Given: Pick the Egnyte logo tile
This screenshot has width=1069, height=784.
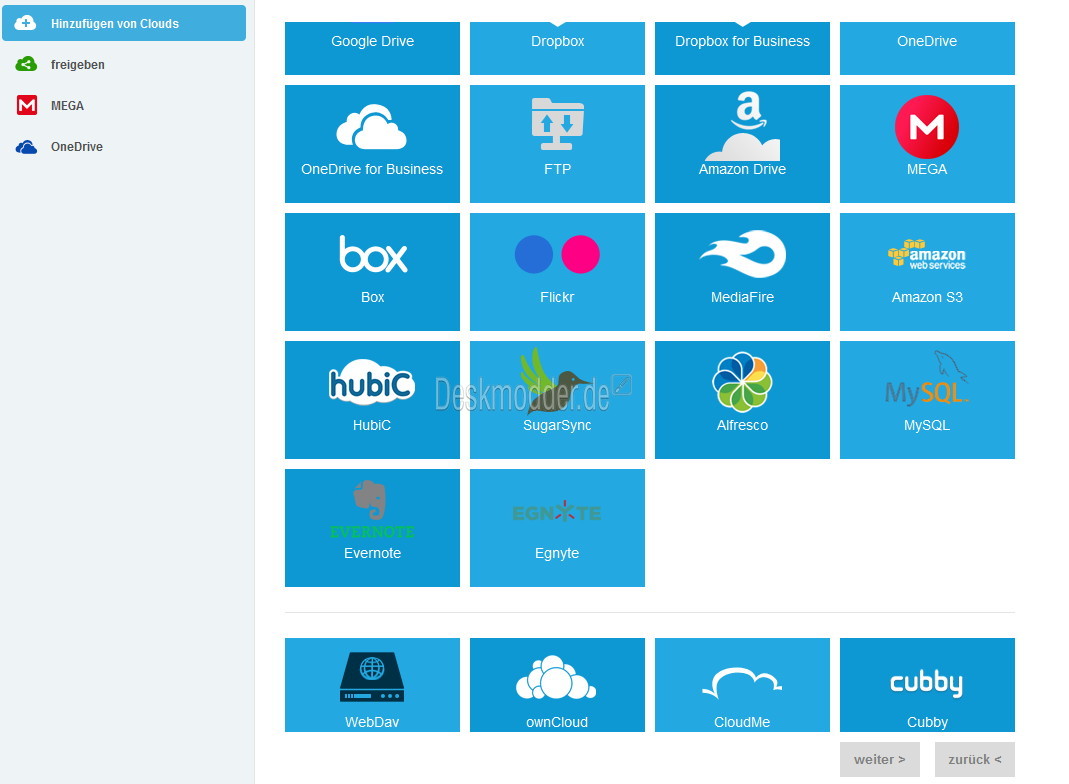Looking at the screenshot, I should pyautogui.click(x=557, y=528).
